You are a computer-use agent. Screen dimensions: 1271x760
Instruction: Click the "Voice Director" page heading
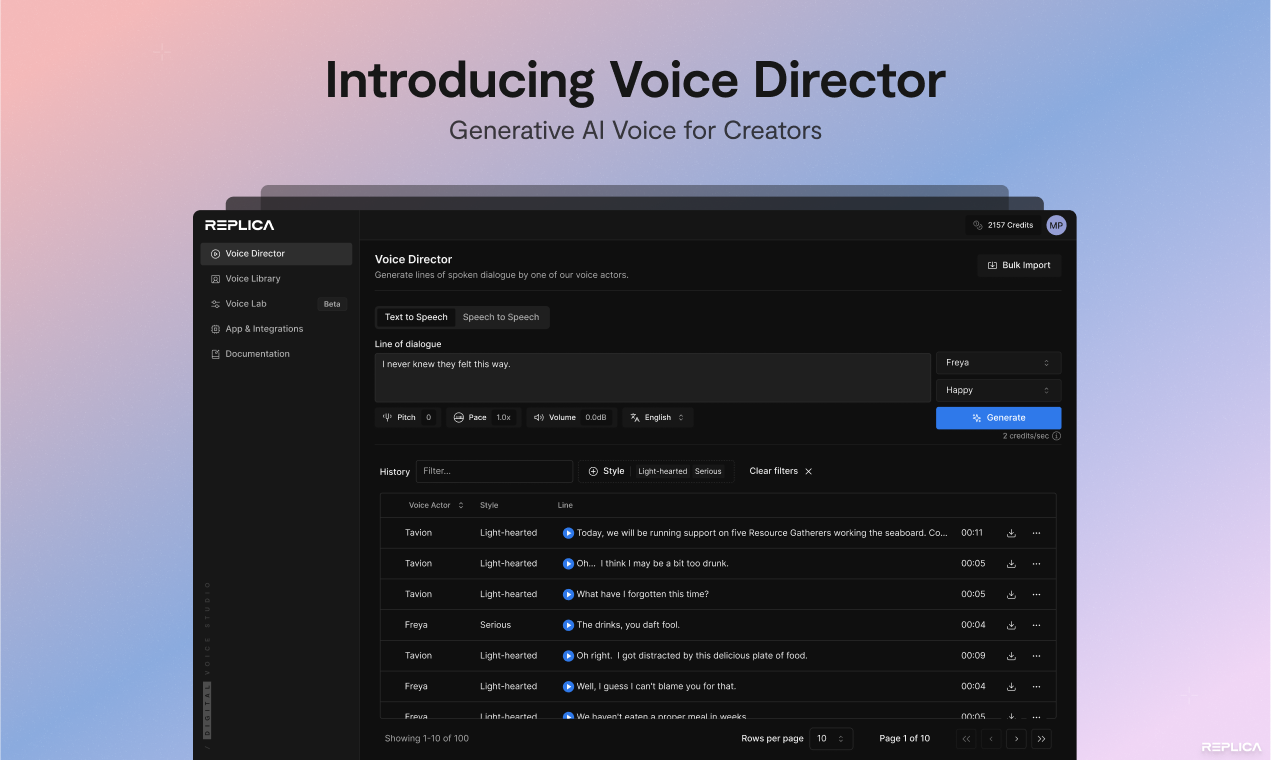413,259
